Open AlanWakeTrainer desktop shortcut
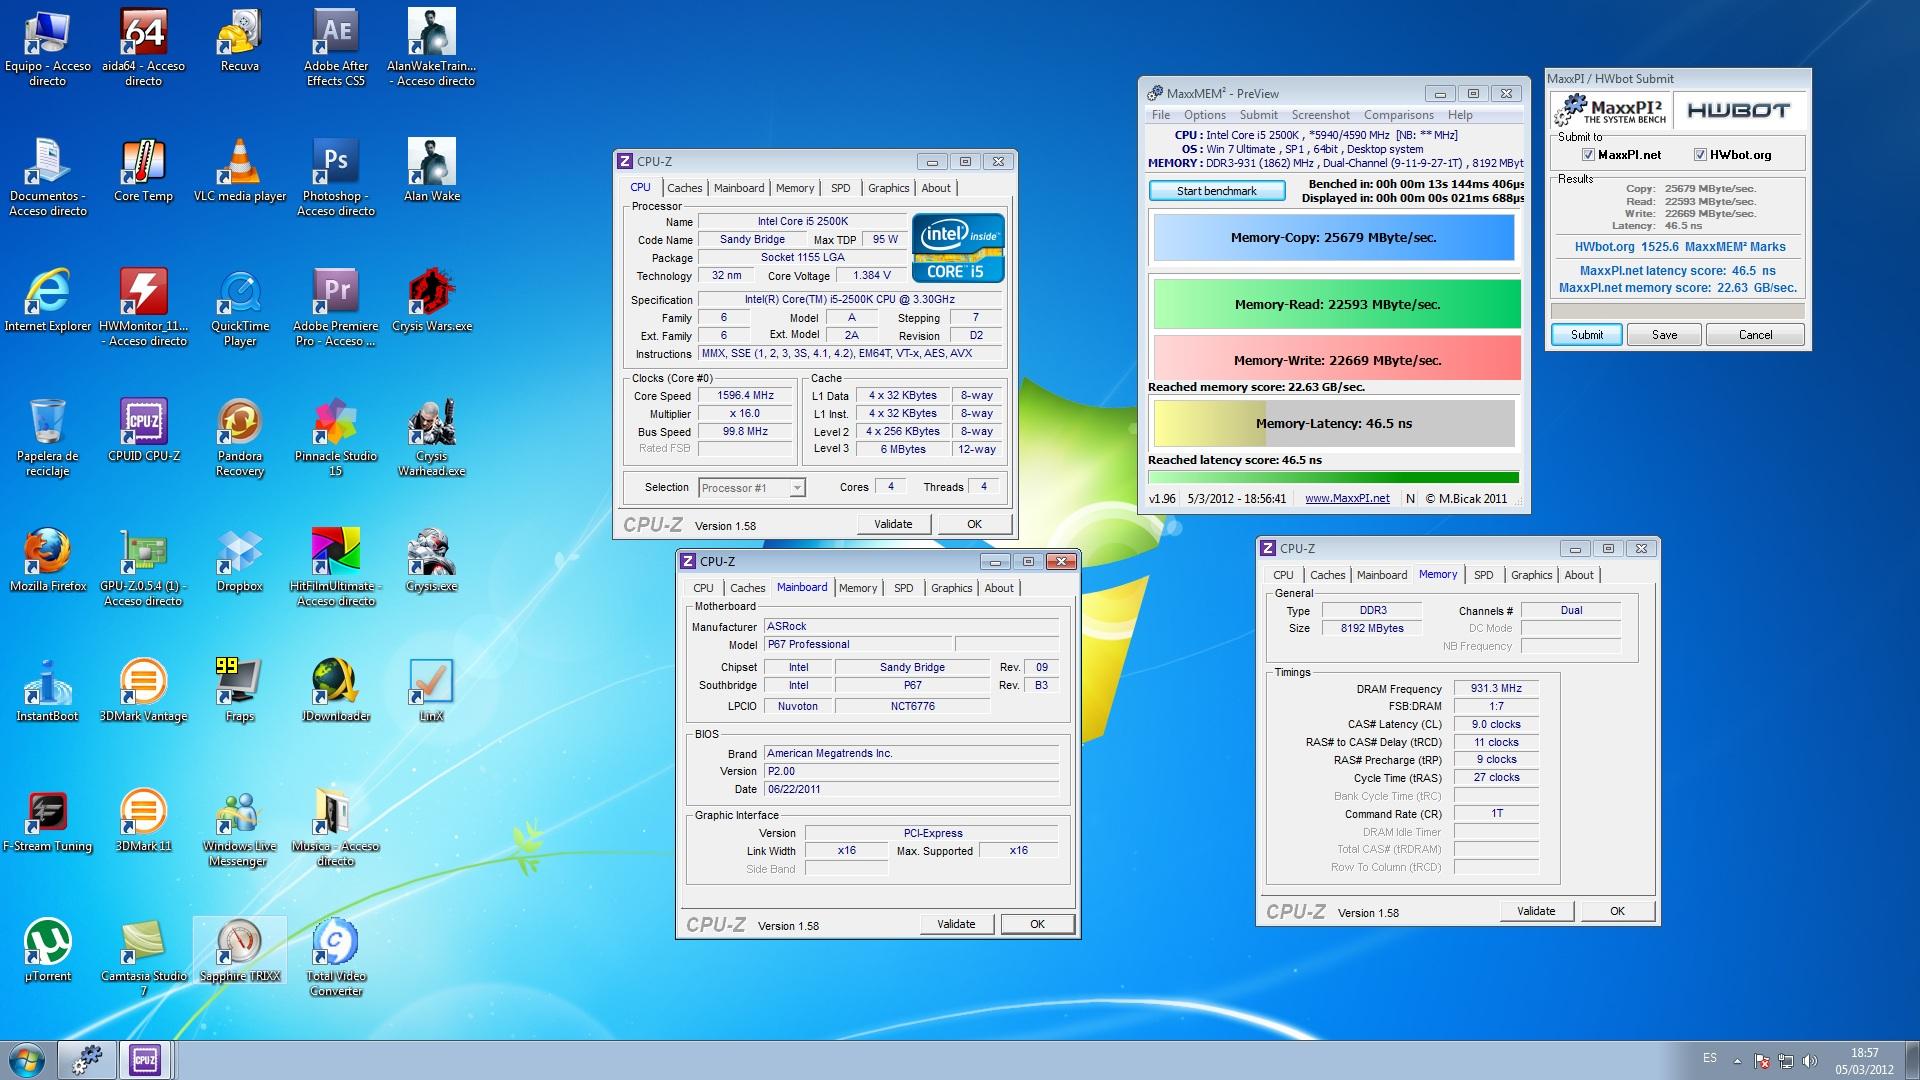The height and width of the screenshot is (1080, 1920). coord(432,47)
